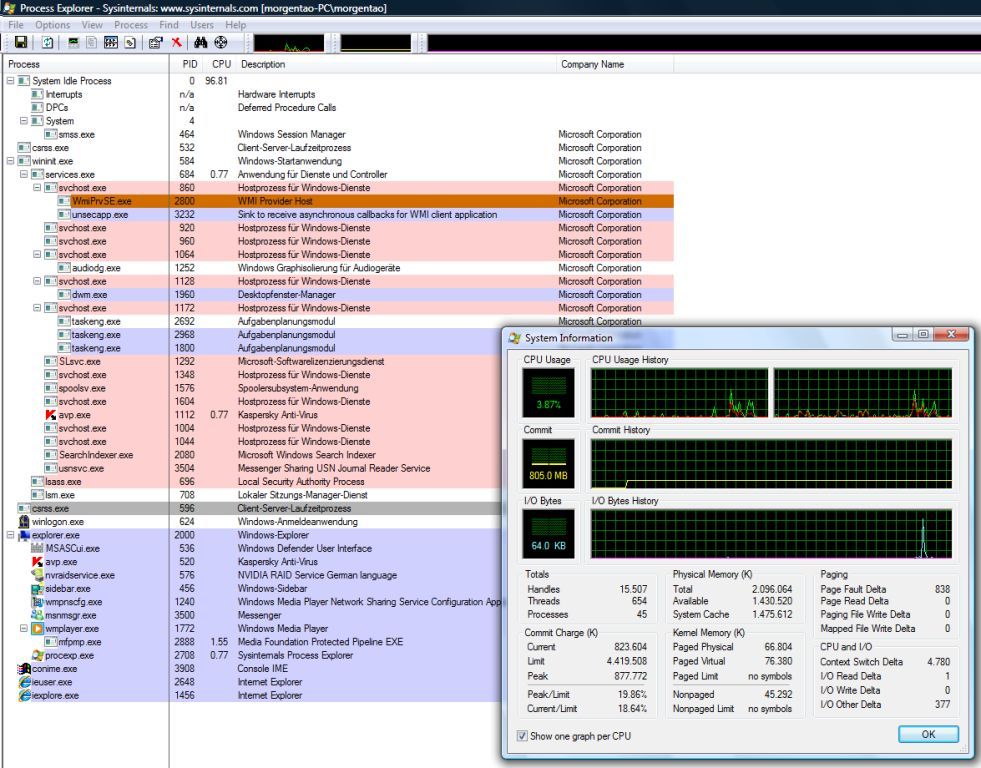Image resolution: width=981 pixels, height=768 pixels.
Task: Click the commit history mini graph in toolbar
Action: [x=375, y=43]
